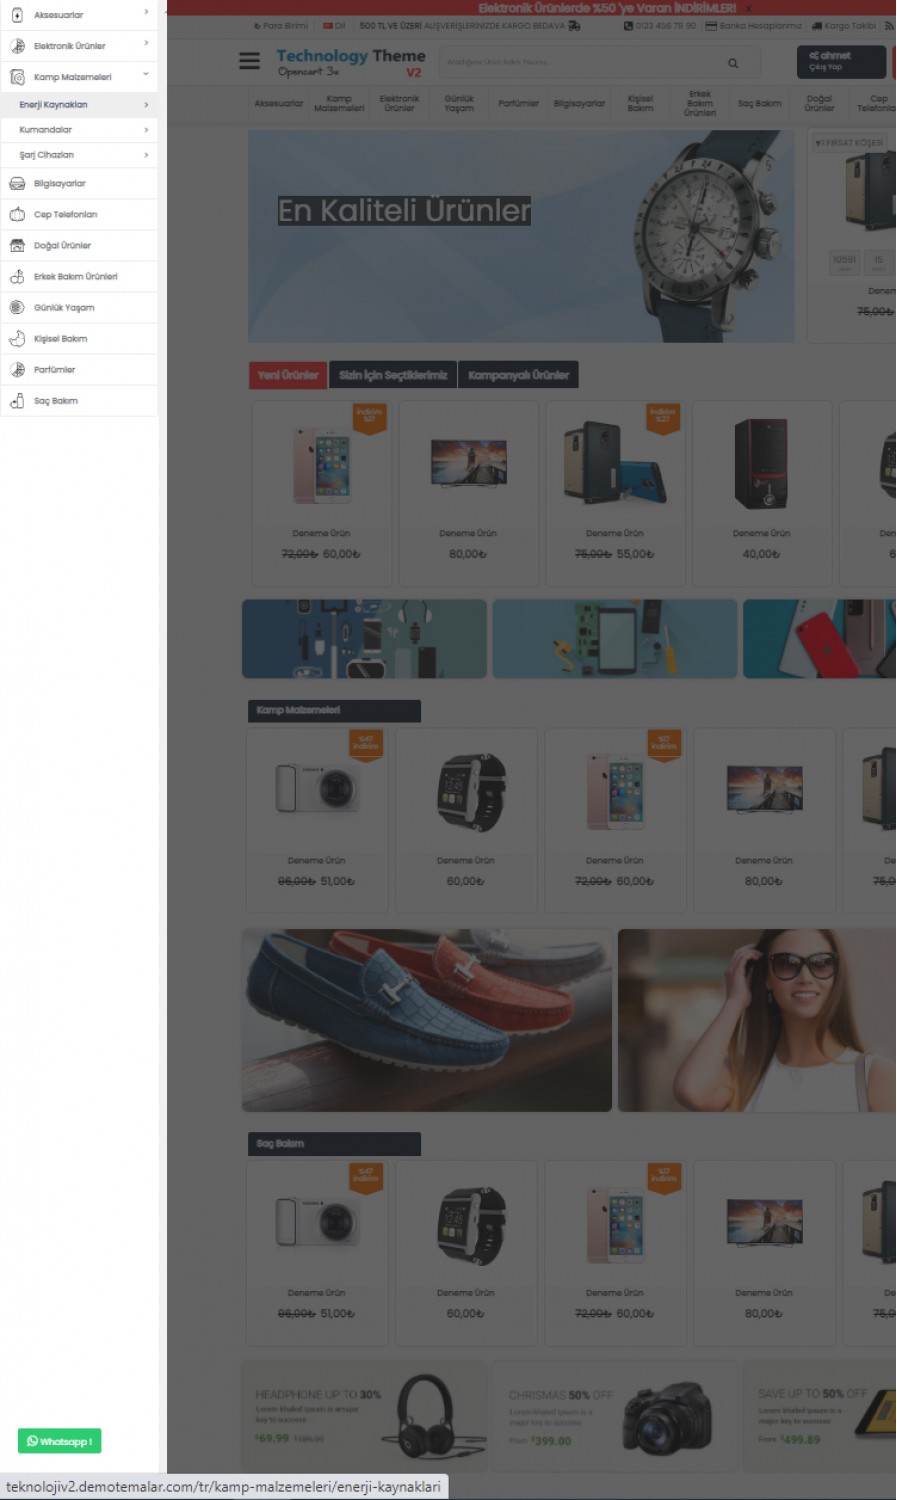Open the watch slider banner image
897x1500 pixels.
[x=521, y=236]
